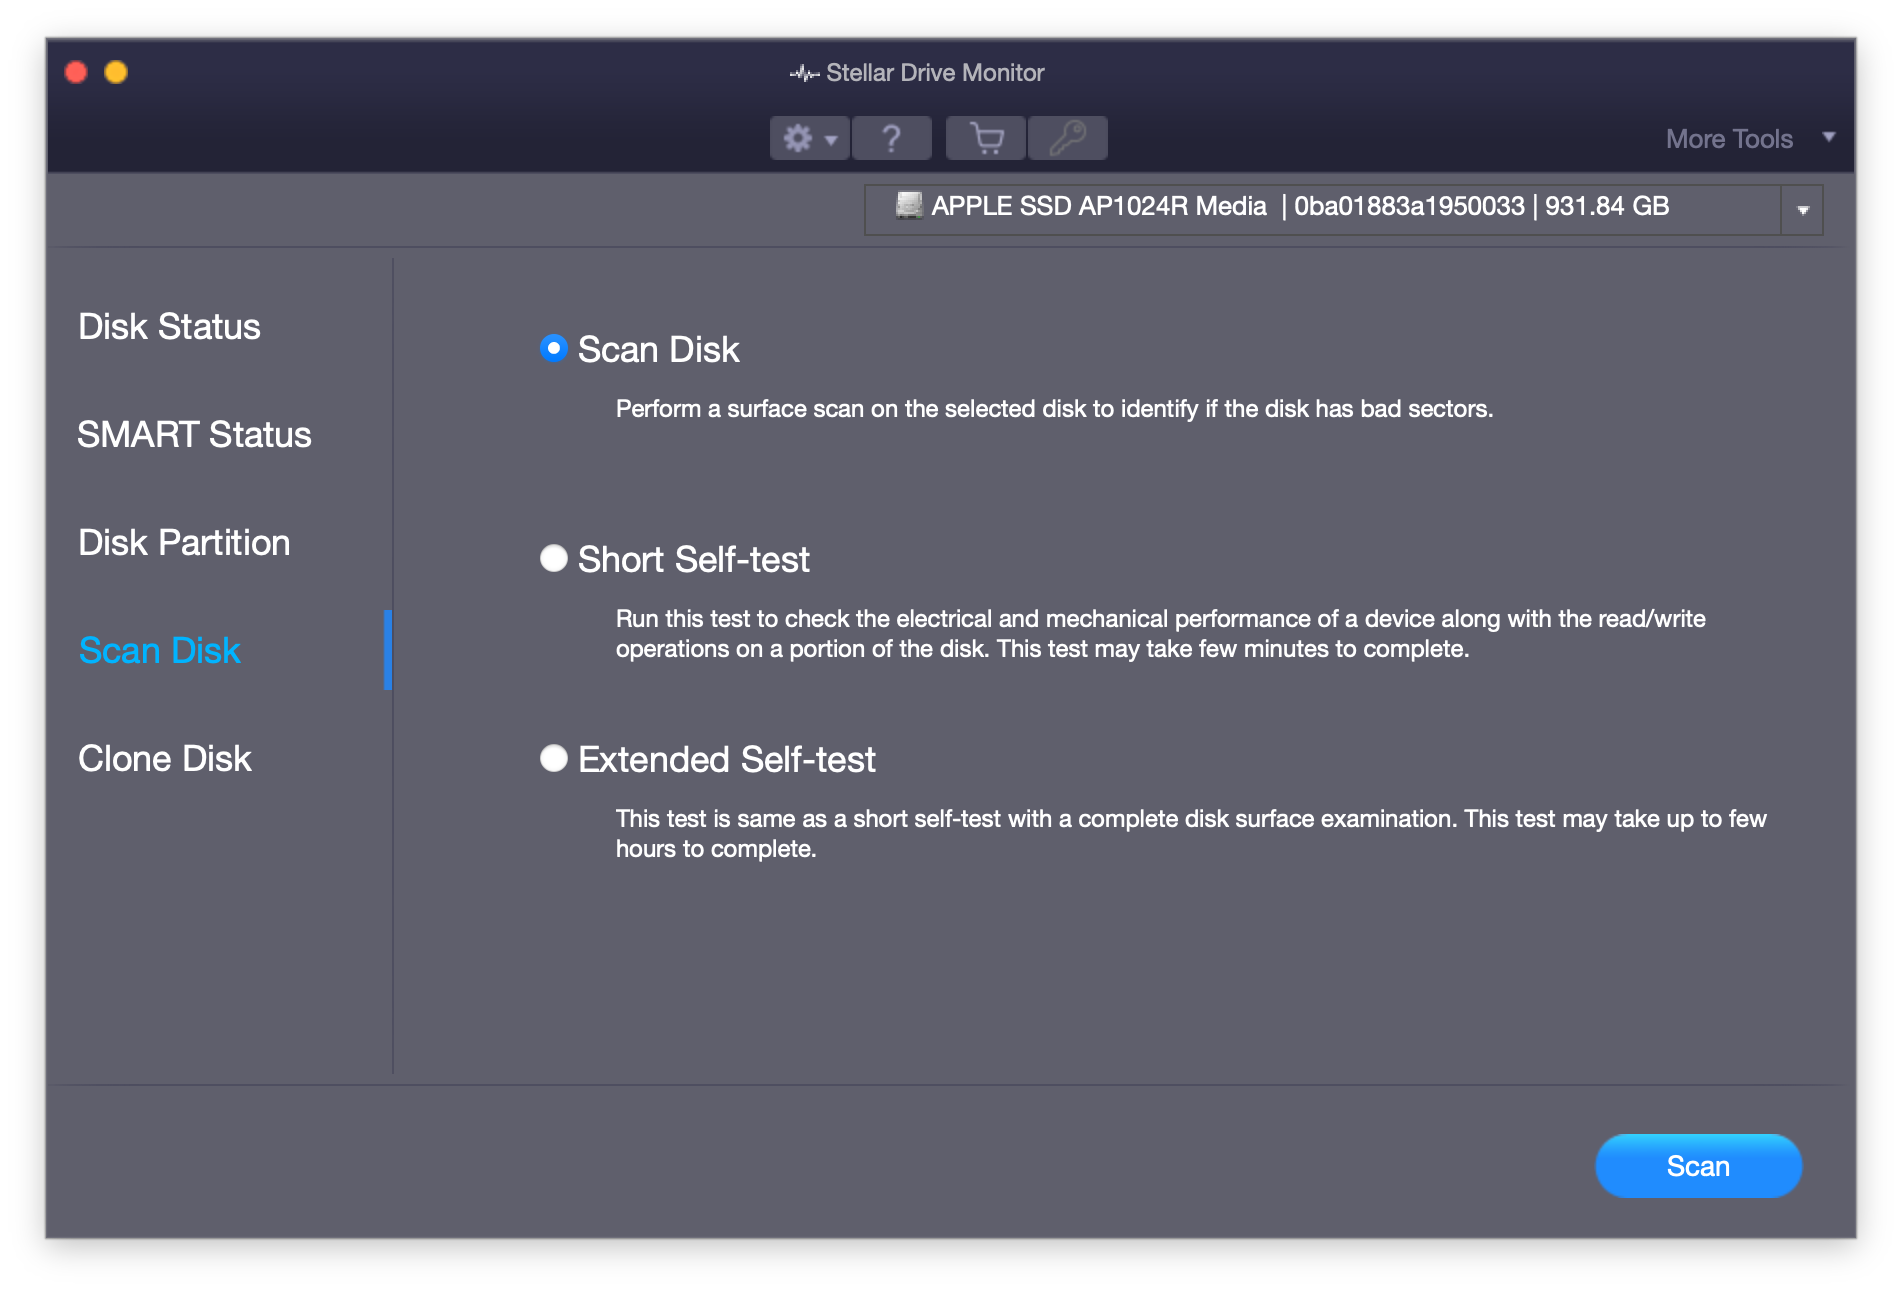Screen dimensions: 1902x1292
Task: Click the registration key icon
Action: (x=1065, y=138)
